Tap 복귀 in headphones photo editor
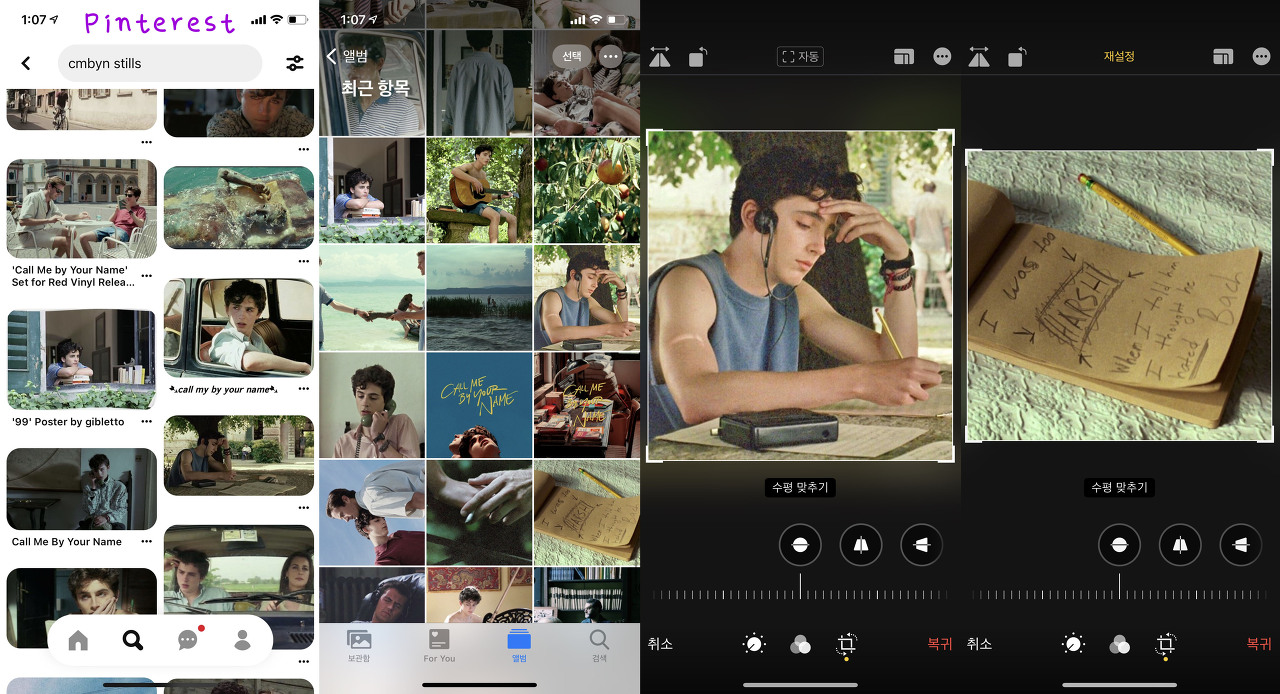 [x=939, y=644]
